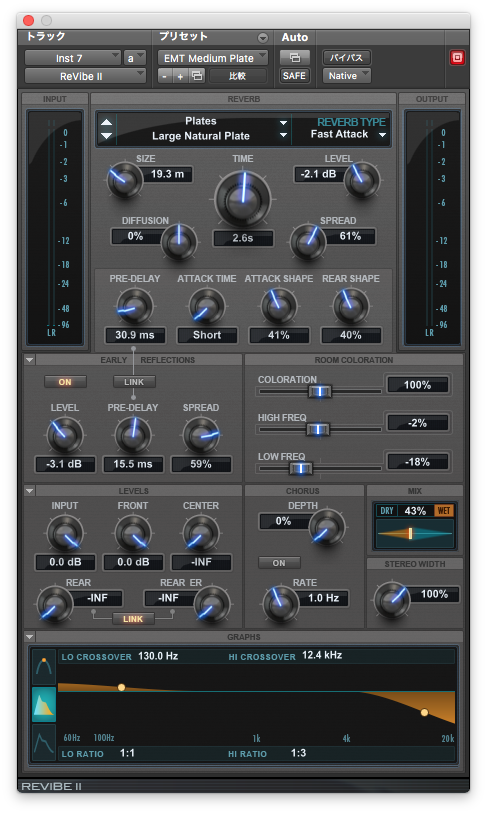Toggle the 比較 compare button
The image size is (487, 814).
tap(237, 76)
